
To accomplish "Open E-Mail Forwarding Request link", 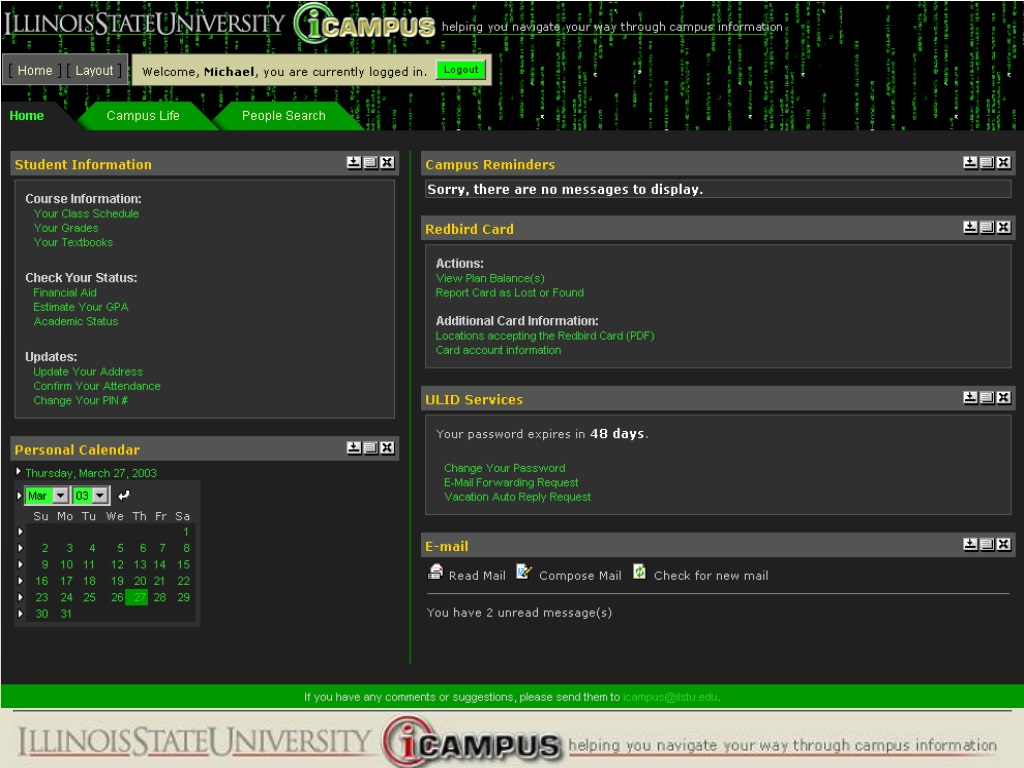I will coord(511,483).
